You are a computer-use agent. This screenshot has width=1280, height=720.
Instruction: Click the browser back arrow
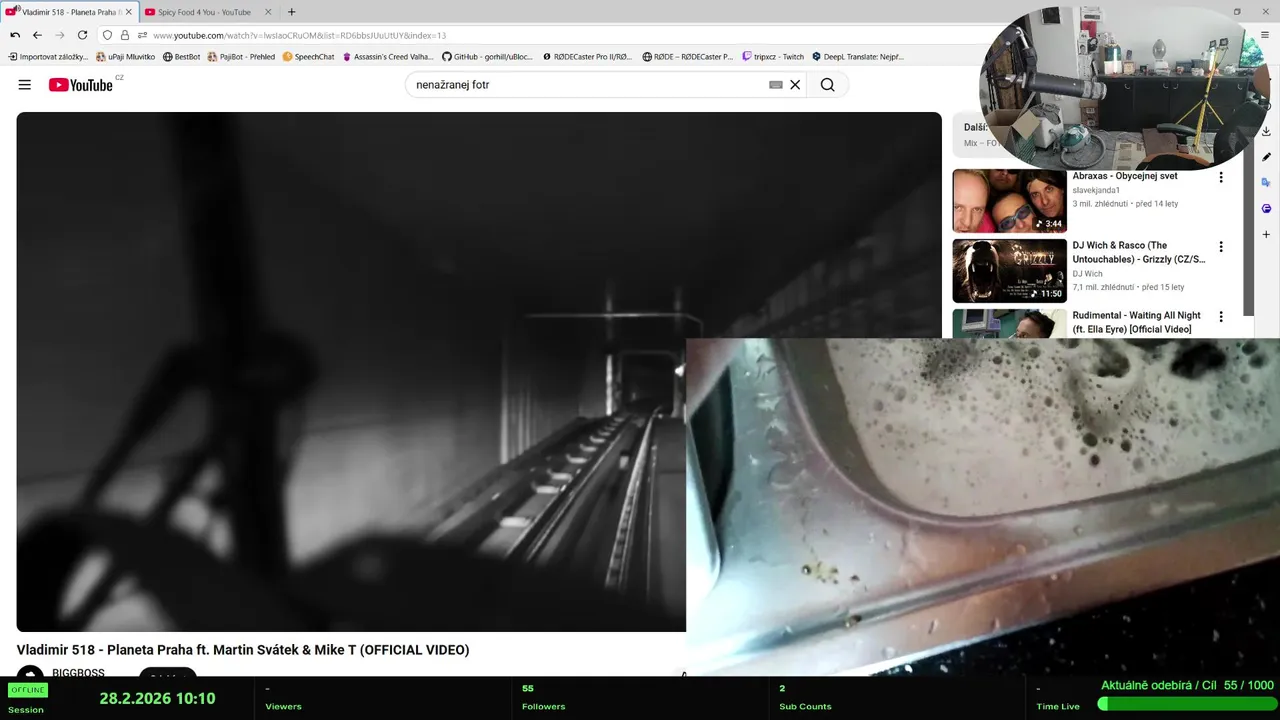click(x=37, y=35)
